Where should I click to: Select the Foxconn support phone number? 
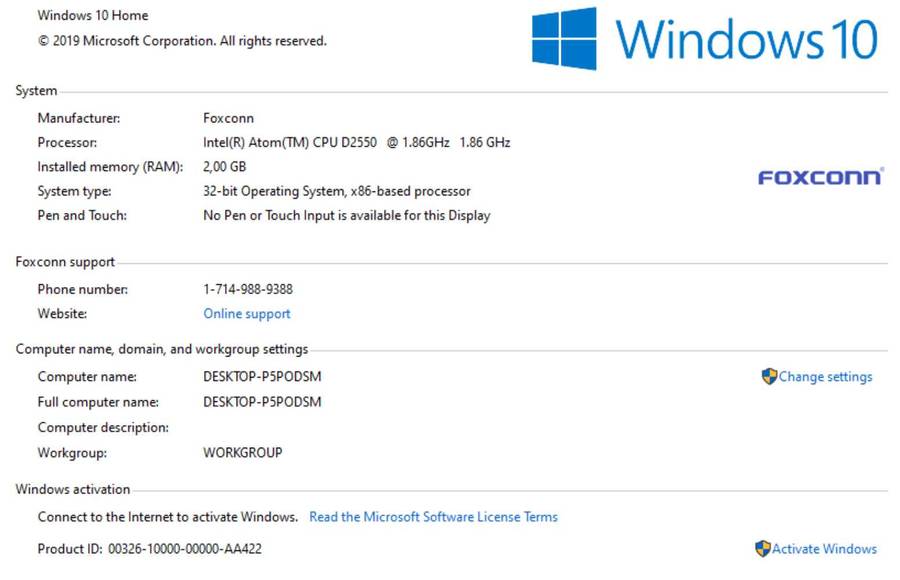click(248, 290)
